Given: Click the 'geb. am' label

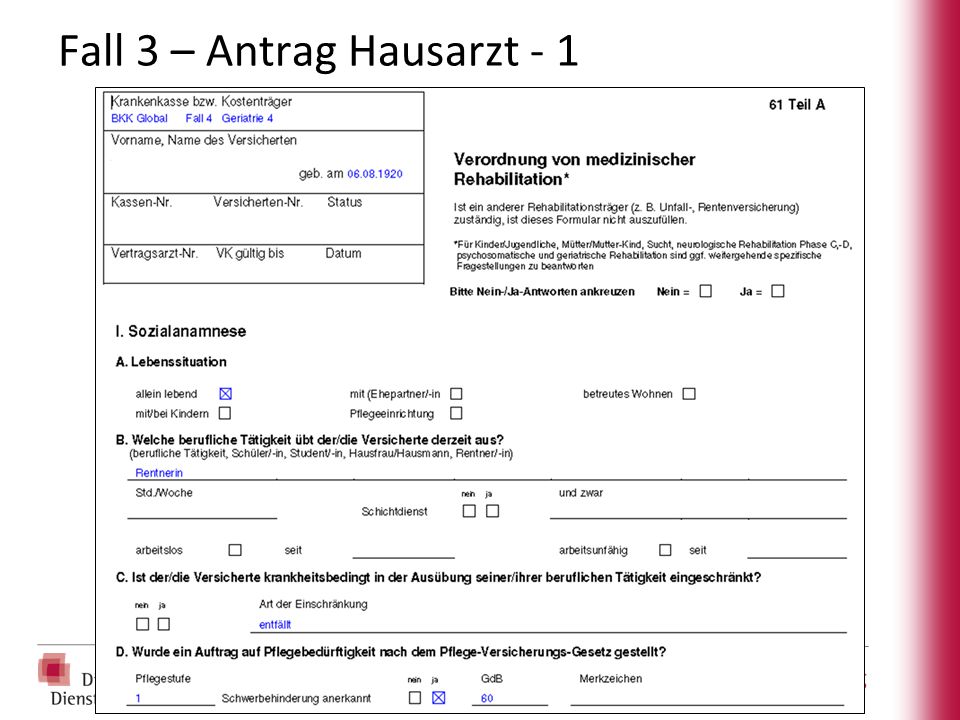Looking at the screenshot, I should (x=321, y=174).
